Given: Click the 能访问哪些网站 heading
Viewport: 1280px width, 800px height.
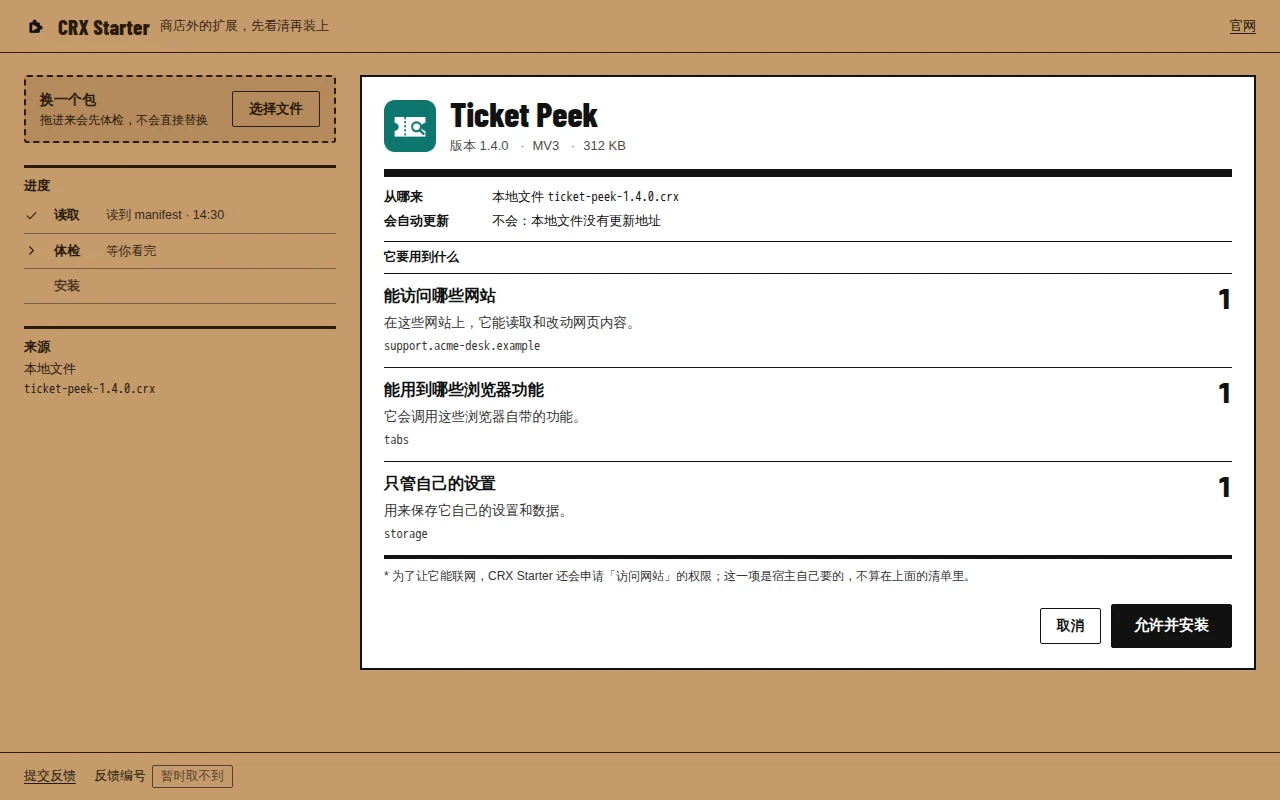Looking at the screenshot, I should tap(440, 296).
